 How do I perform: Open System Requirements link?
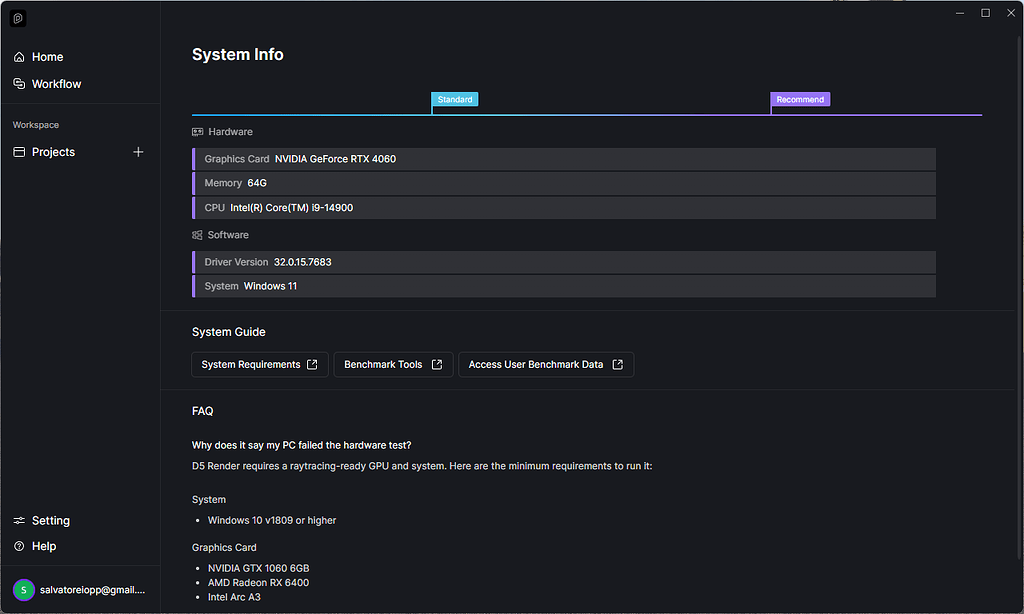[259, 364]
